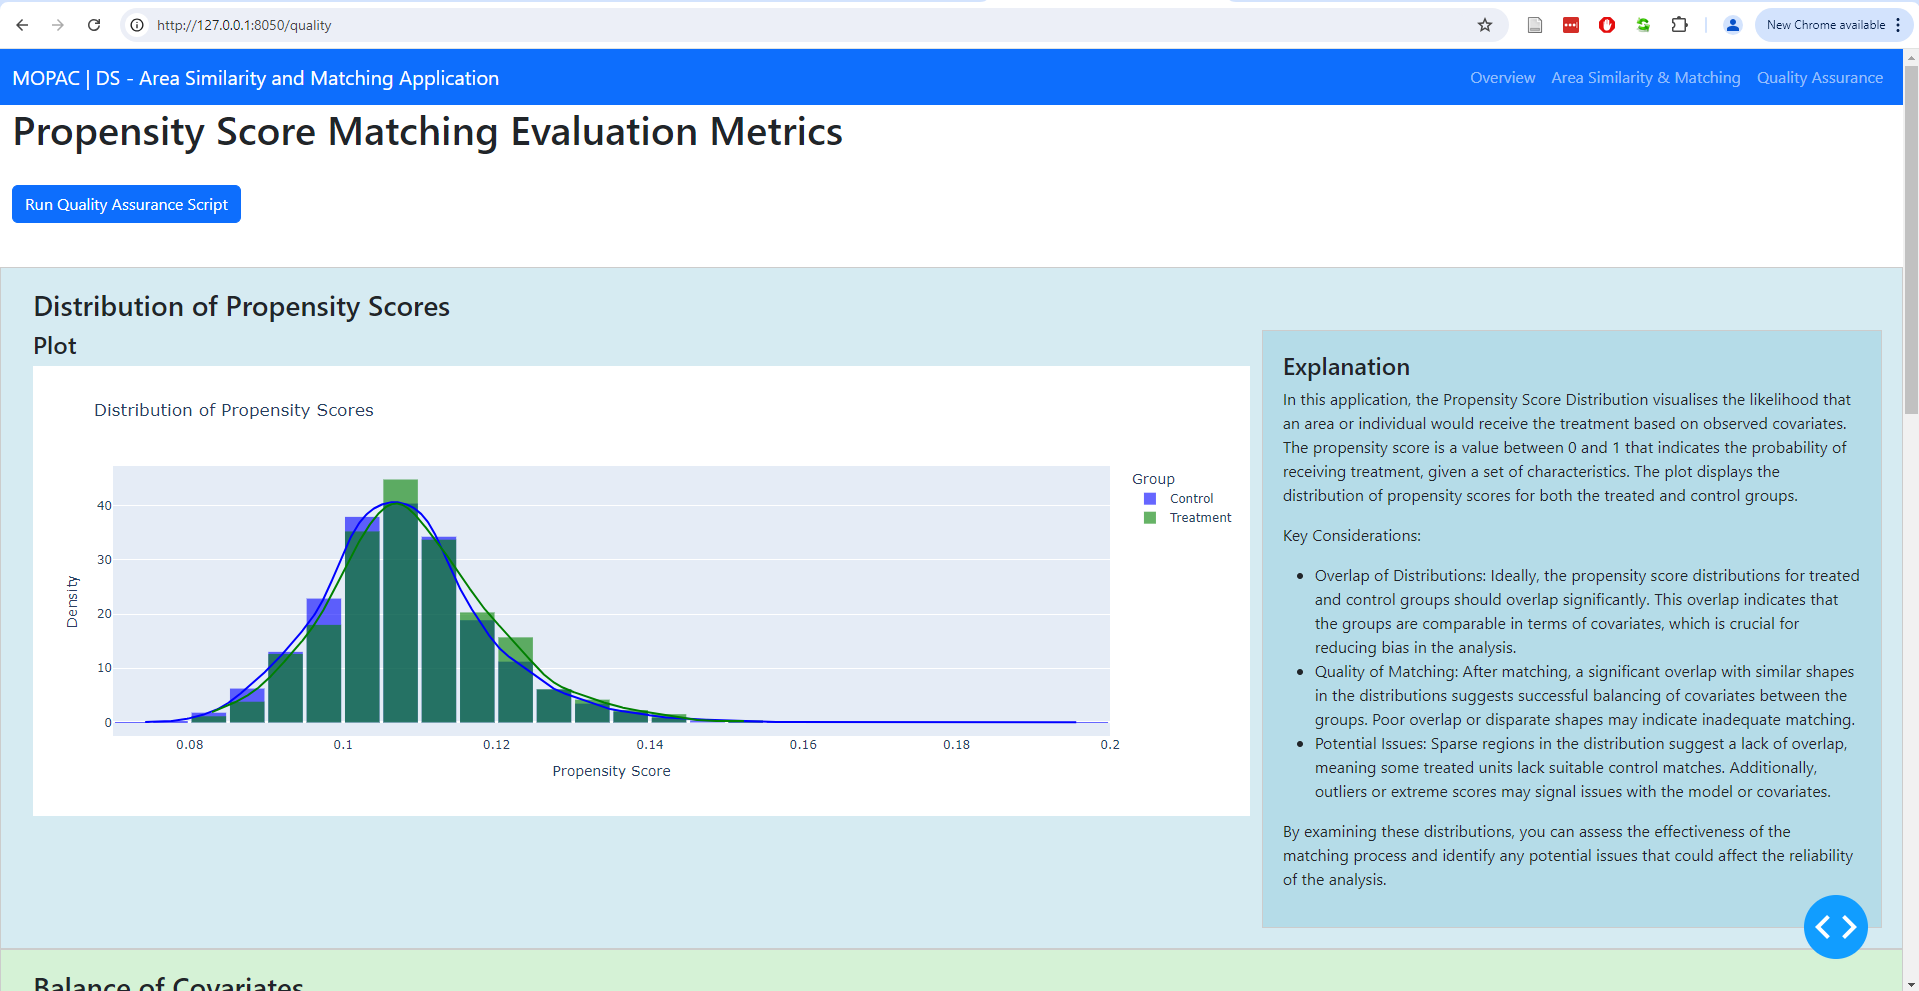Image resolution: width=1919 pixels, height=991 pixels.
Task: Open the Chrome profile avatar icon
Action: point(1733,25)
